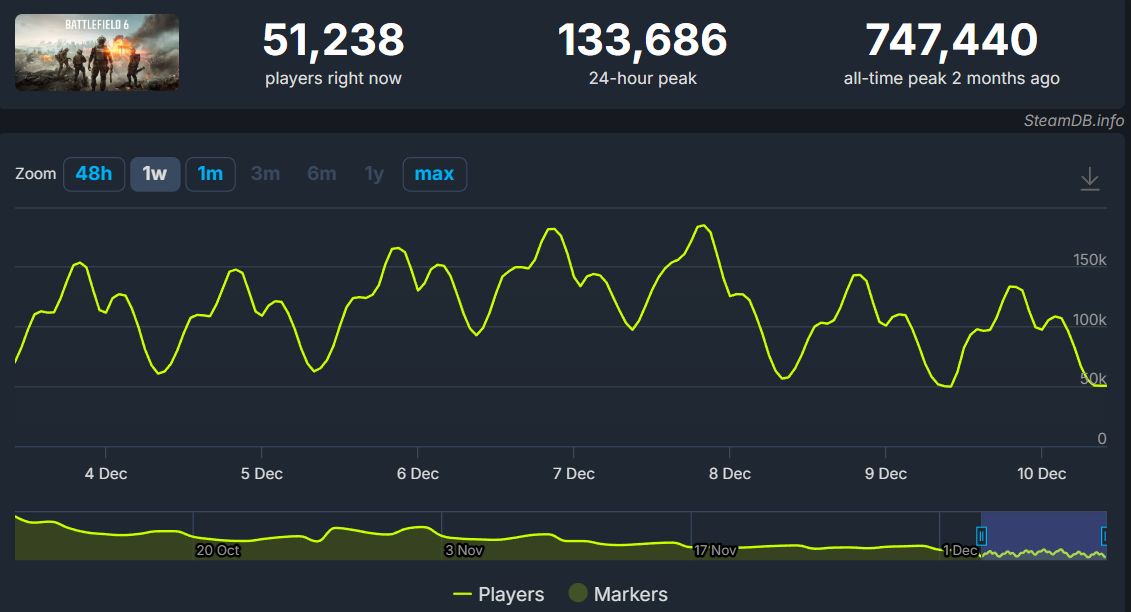Click the 50k y-axis label

coord(1093,378)
